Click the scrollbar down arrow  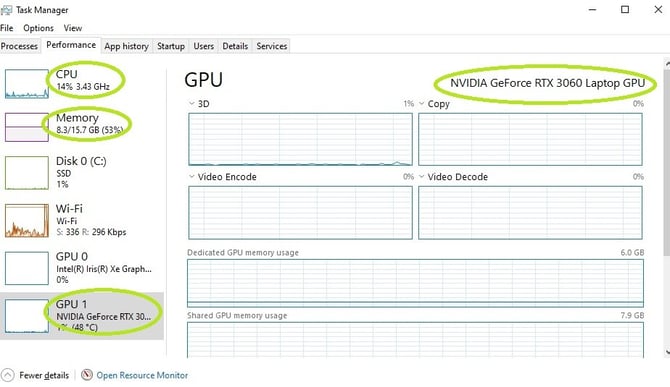pyautogui.click(x=667, y=352)
